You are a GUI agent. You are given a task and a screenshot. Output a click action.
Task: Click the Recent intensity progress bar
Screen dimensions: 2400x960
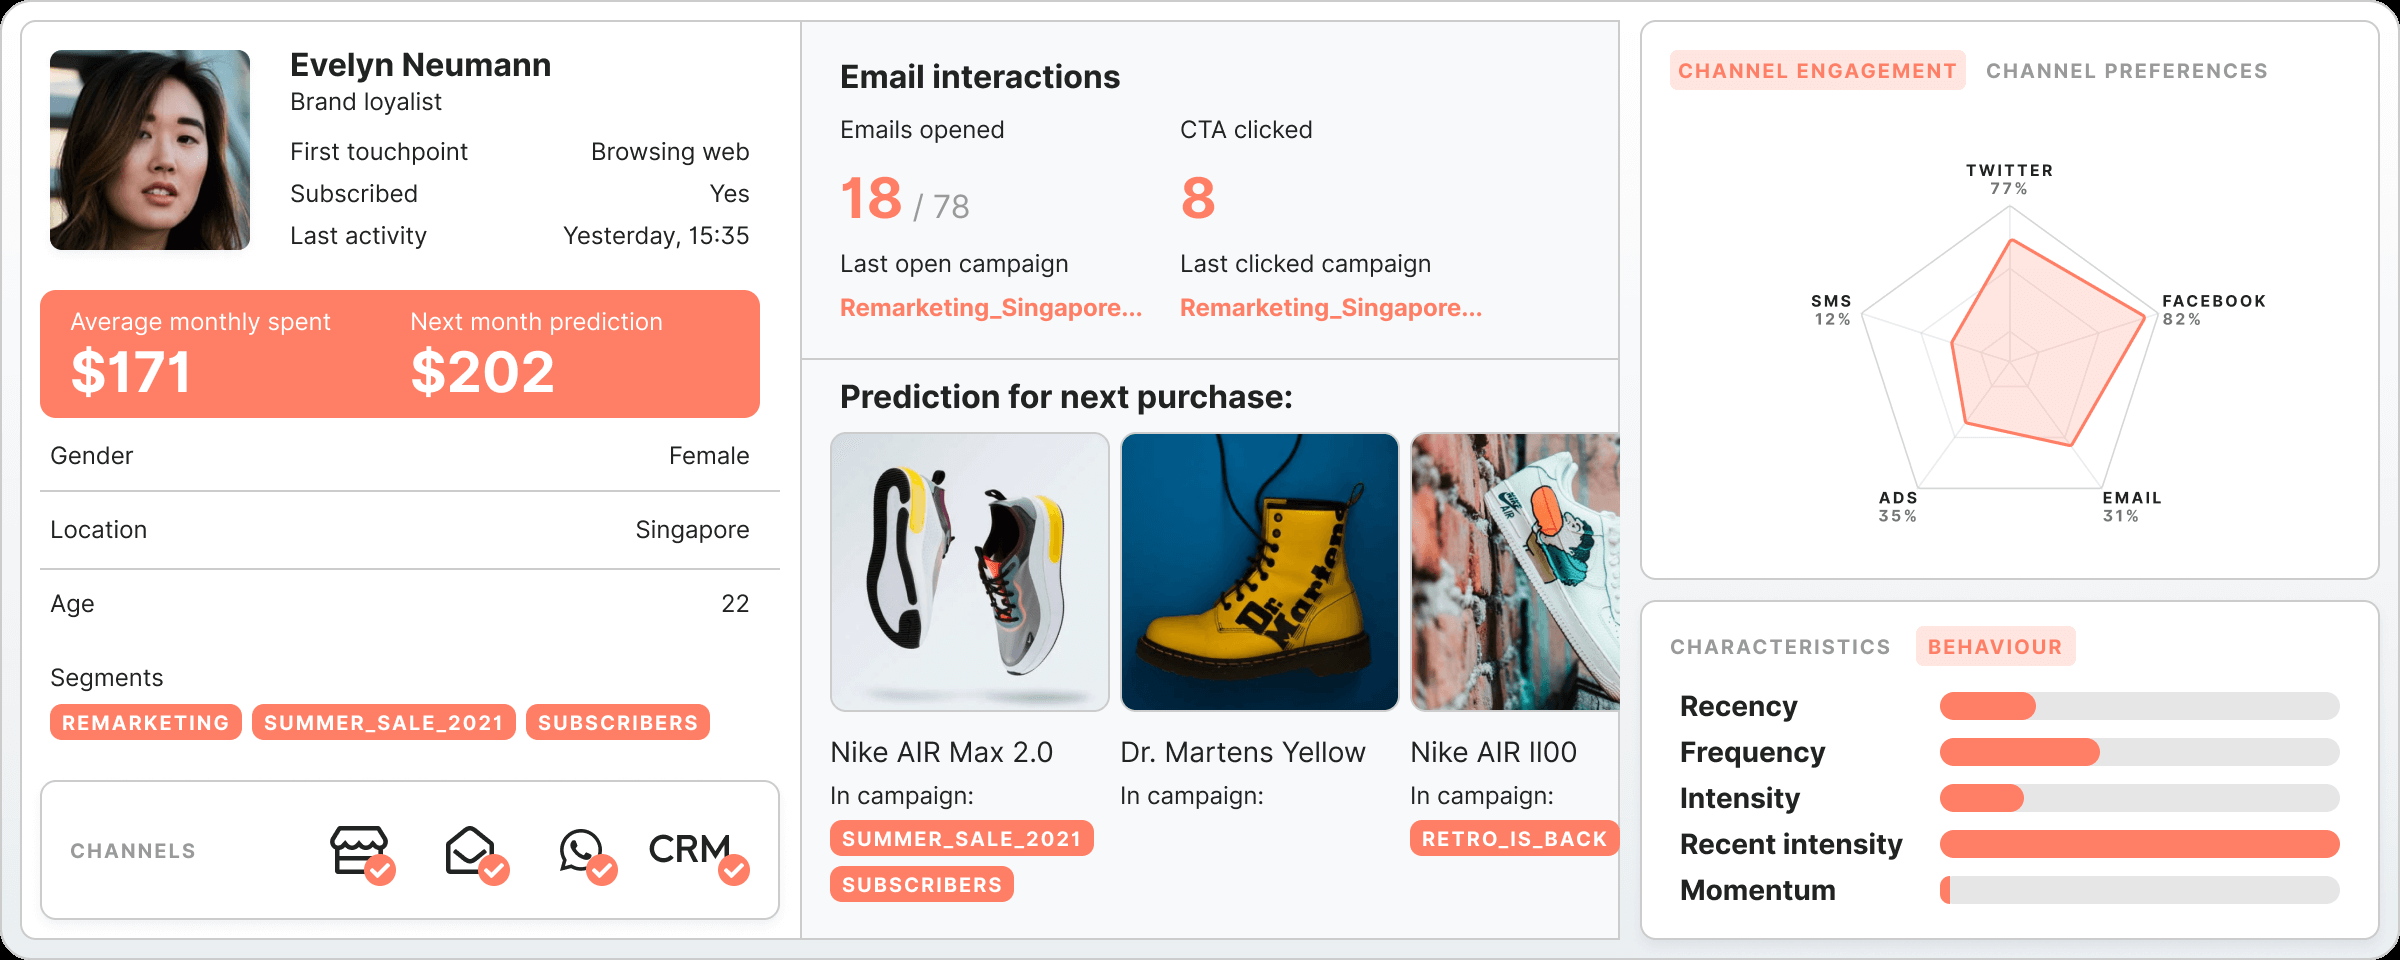coord(2139,844)
